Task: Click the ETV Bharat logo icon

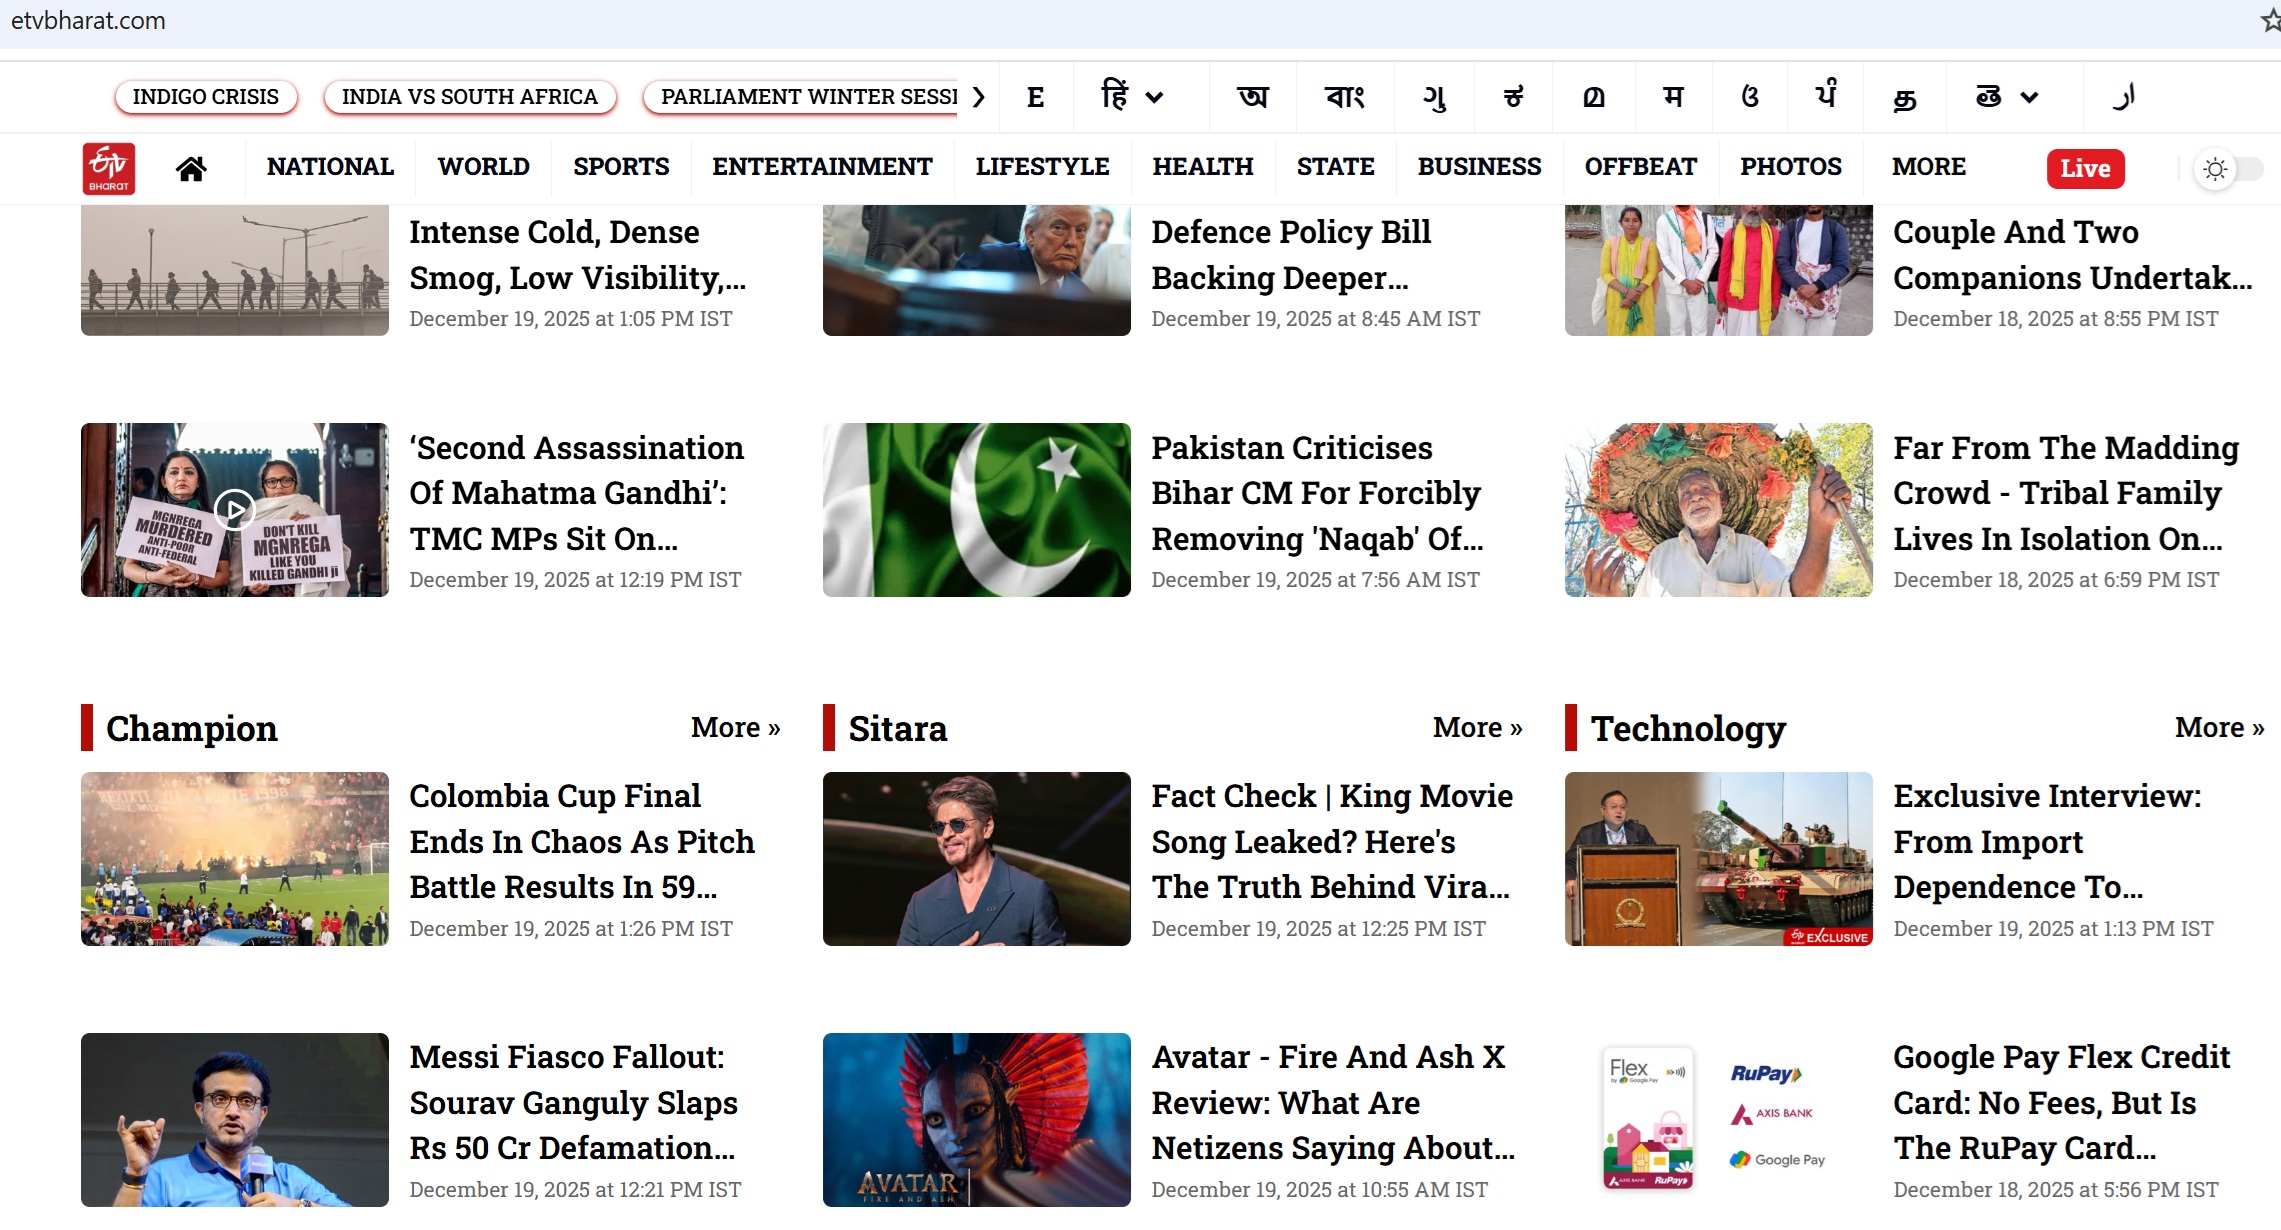Action: tap(108, 168)
